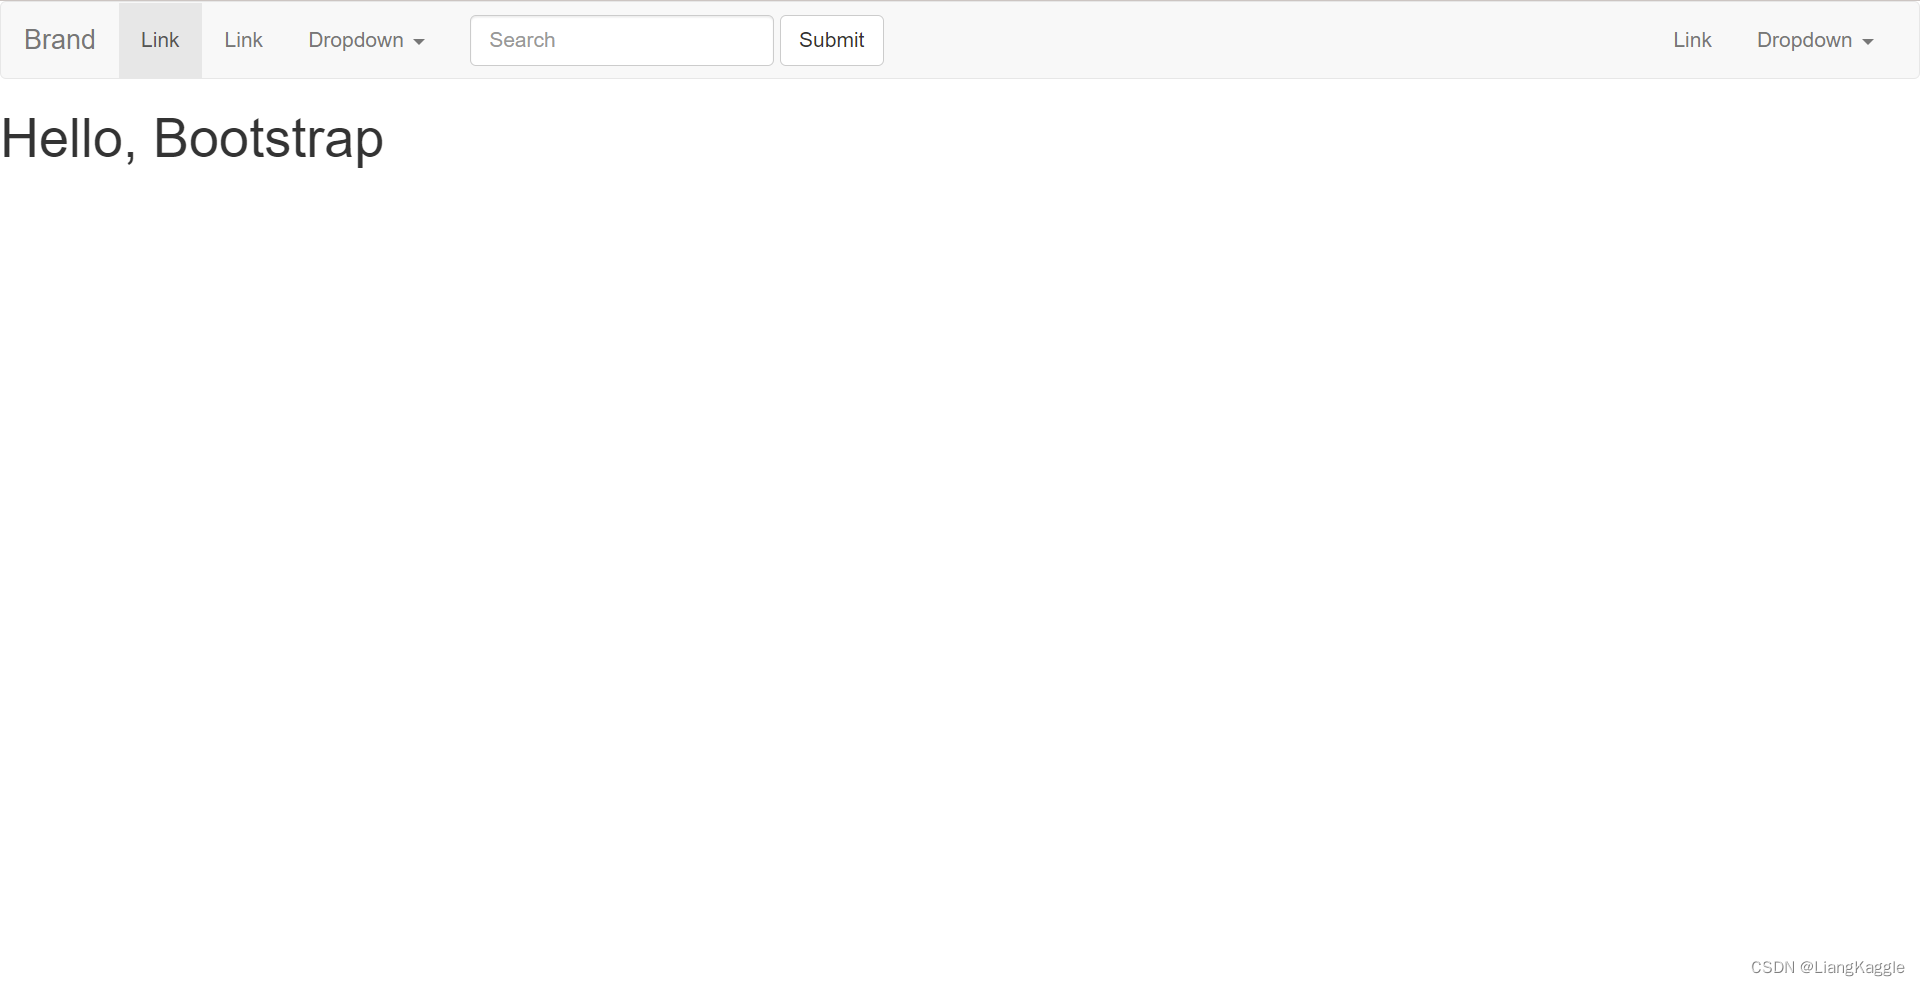Click the CSDN @LiangKaggle watermark text
1920x986 pixels.
pyautogui.click(x=1827, y=967)
